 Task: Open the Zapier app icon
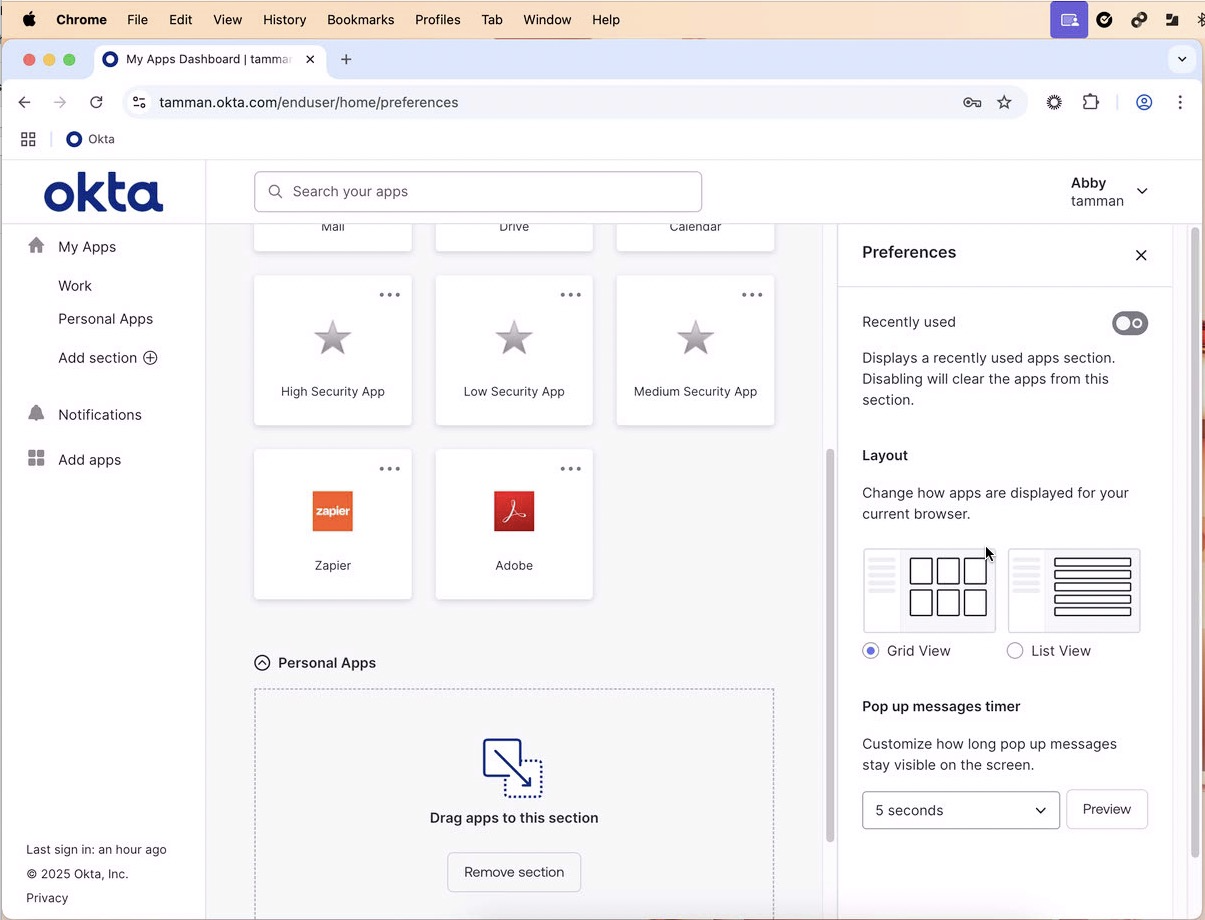(x=332, y=511)
